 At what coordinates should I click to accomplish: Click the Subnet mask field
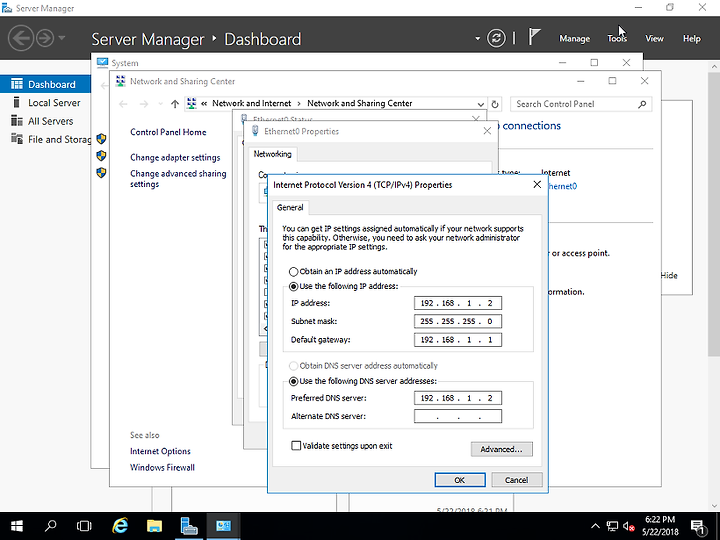[x=458, y=321]
